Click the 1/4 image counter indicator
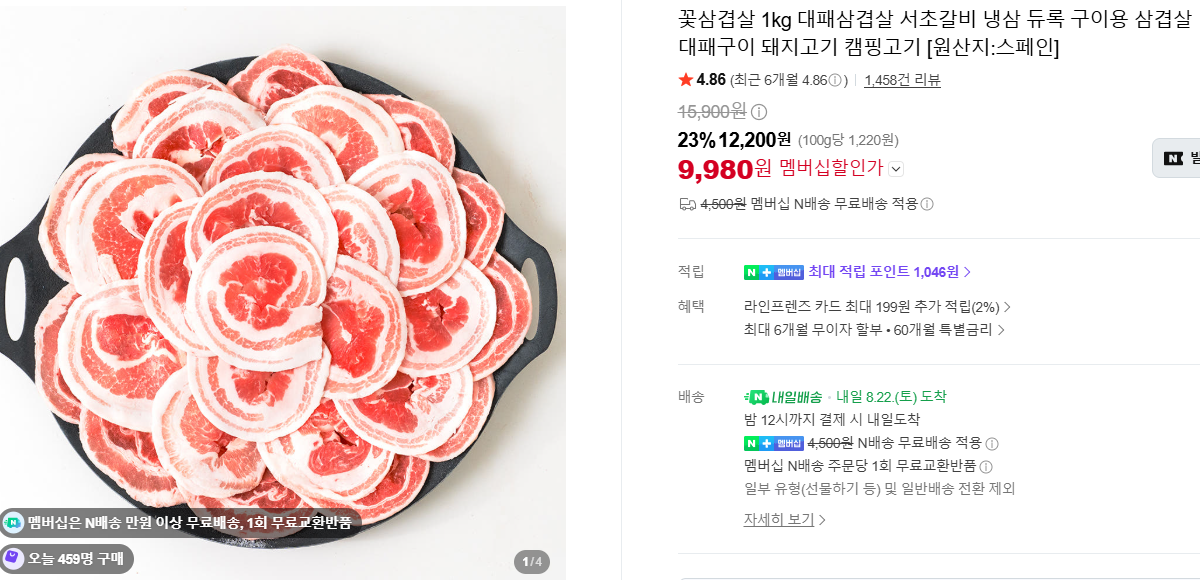Image resolution: width=1200 pixels, height=580 pixels. [x=533, y=561]
